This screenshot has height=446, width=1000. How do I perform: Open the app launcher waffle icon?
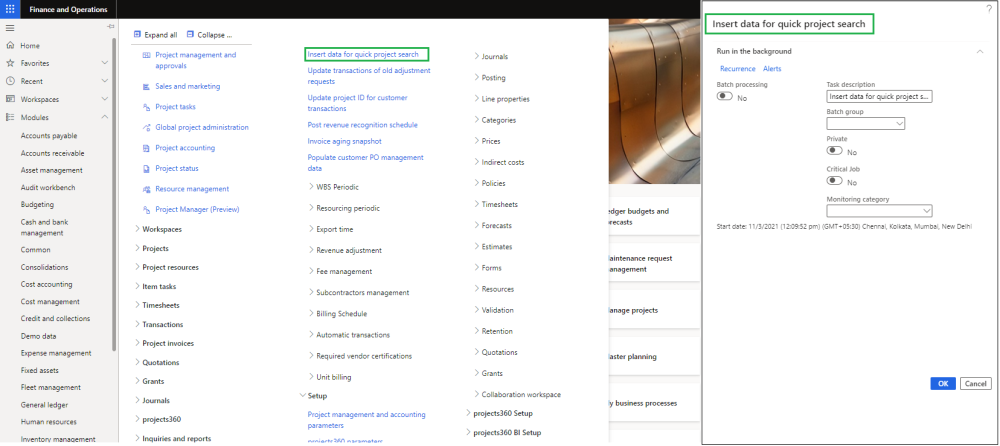coord(10,9)
